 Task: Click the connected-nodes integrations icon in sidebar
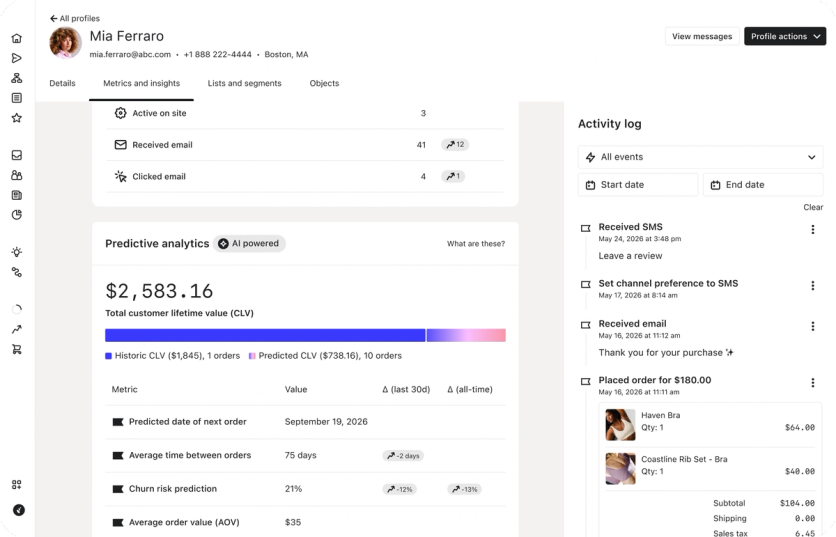coord(17,272)
